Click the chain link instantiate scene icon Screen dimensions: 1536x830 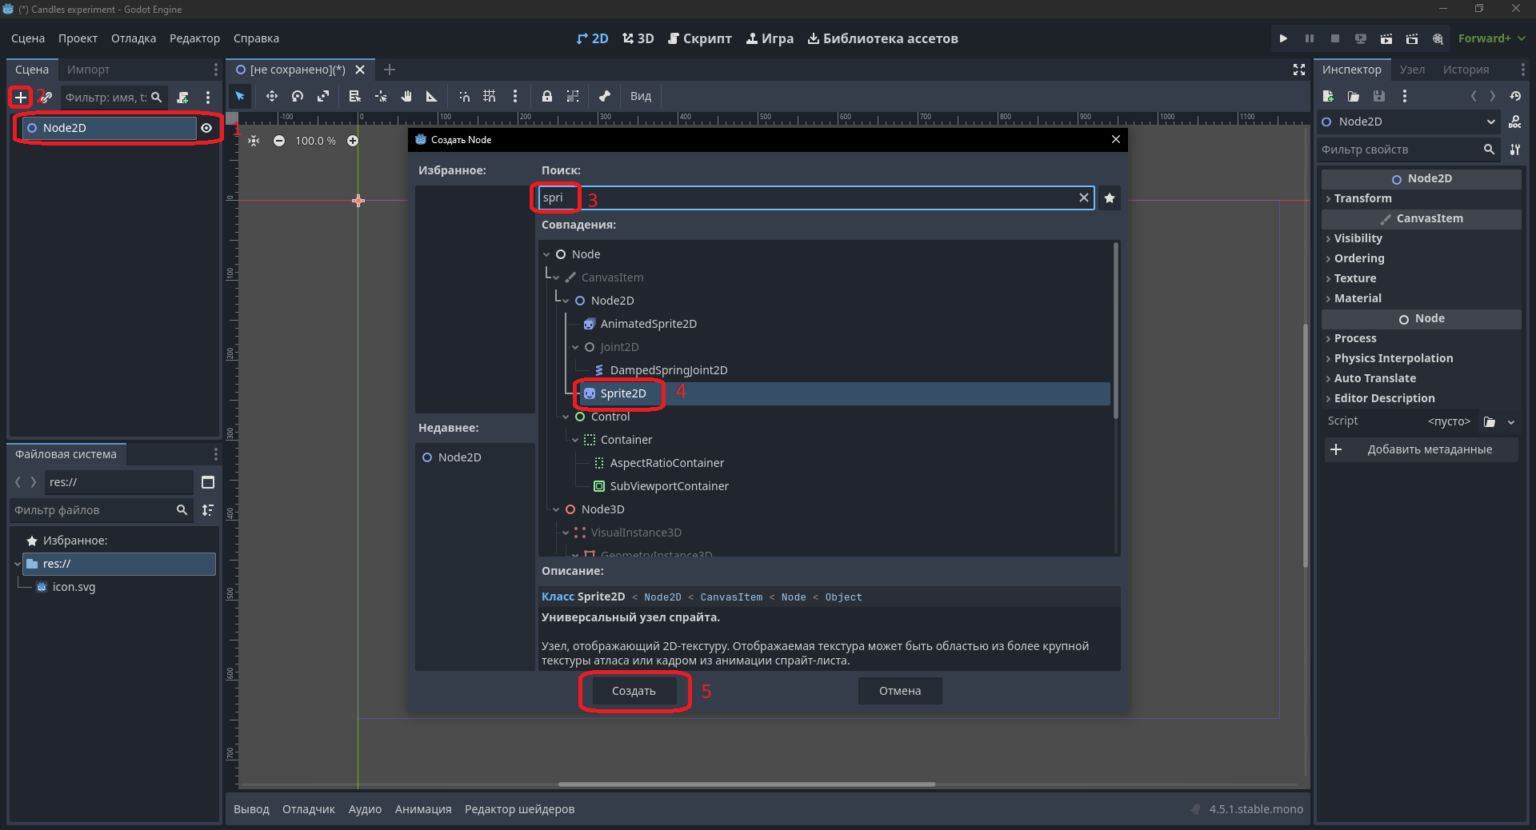[46, 97]
